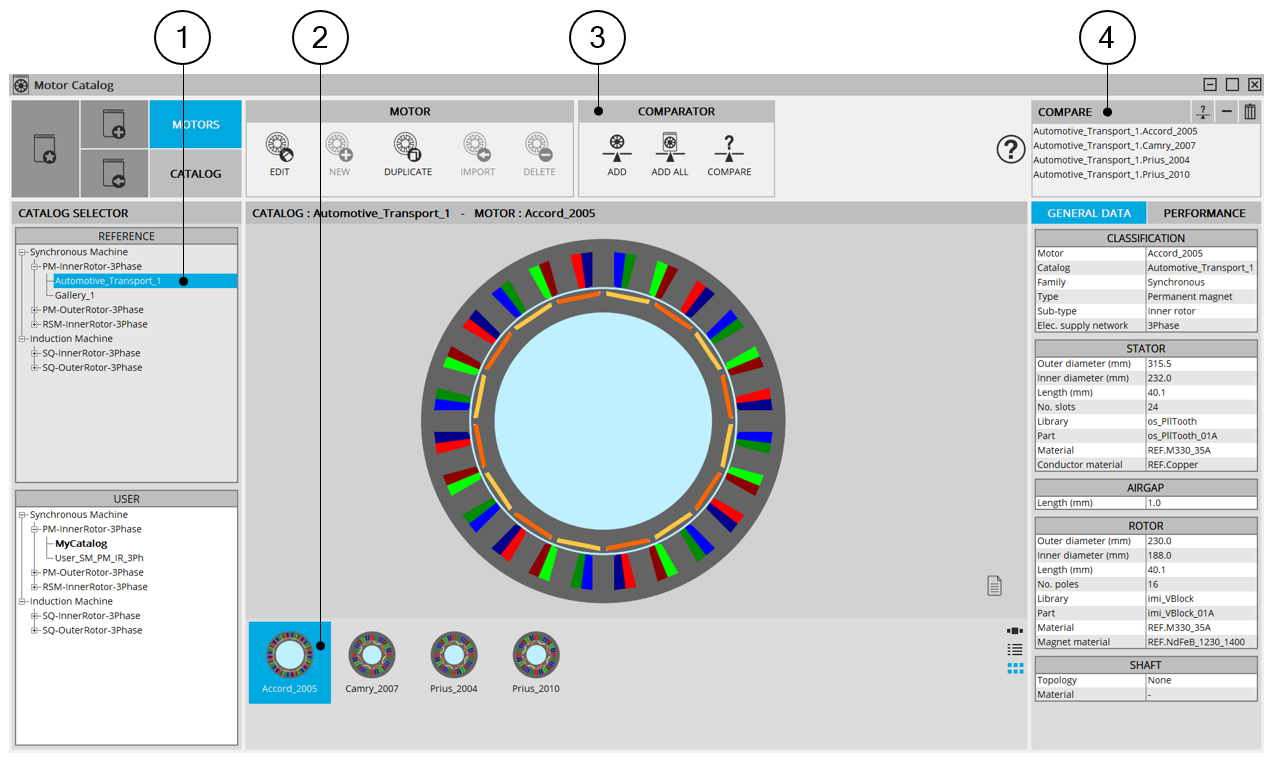
Task: Switch to the Performance tab
Action: tap(1204, 213)
